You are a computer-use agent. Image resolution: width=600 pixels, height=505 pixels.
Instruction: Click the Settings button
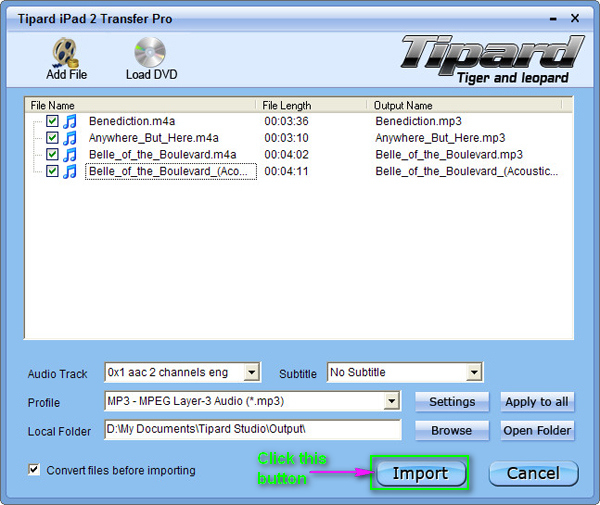tap(452, 402)
